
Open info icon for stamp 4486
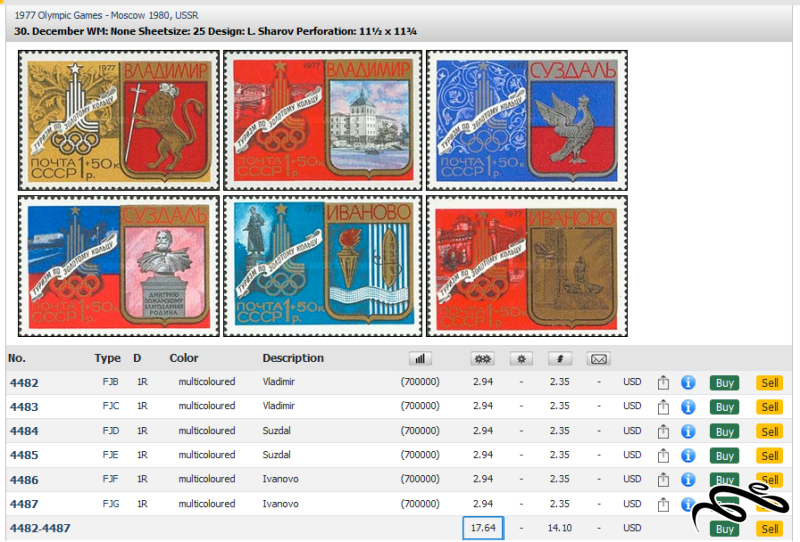point(688,480)
